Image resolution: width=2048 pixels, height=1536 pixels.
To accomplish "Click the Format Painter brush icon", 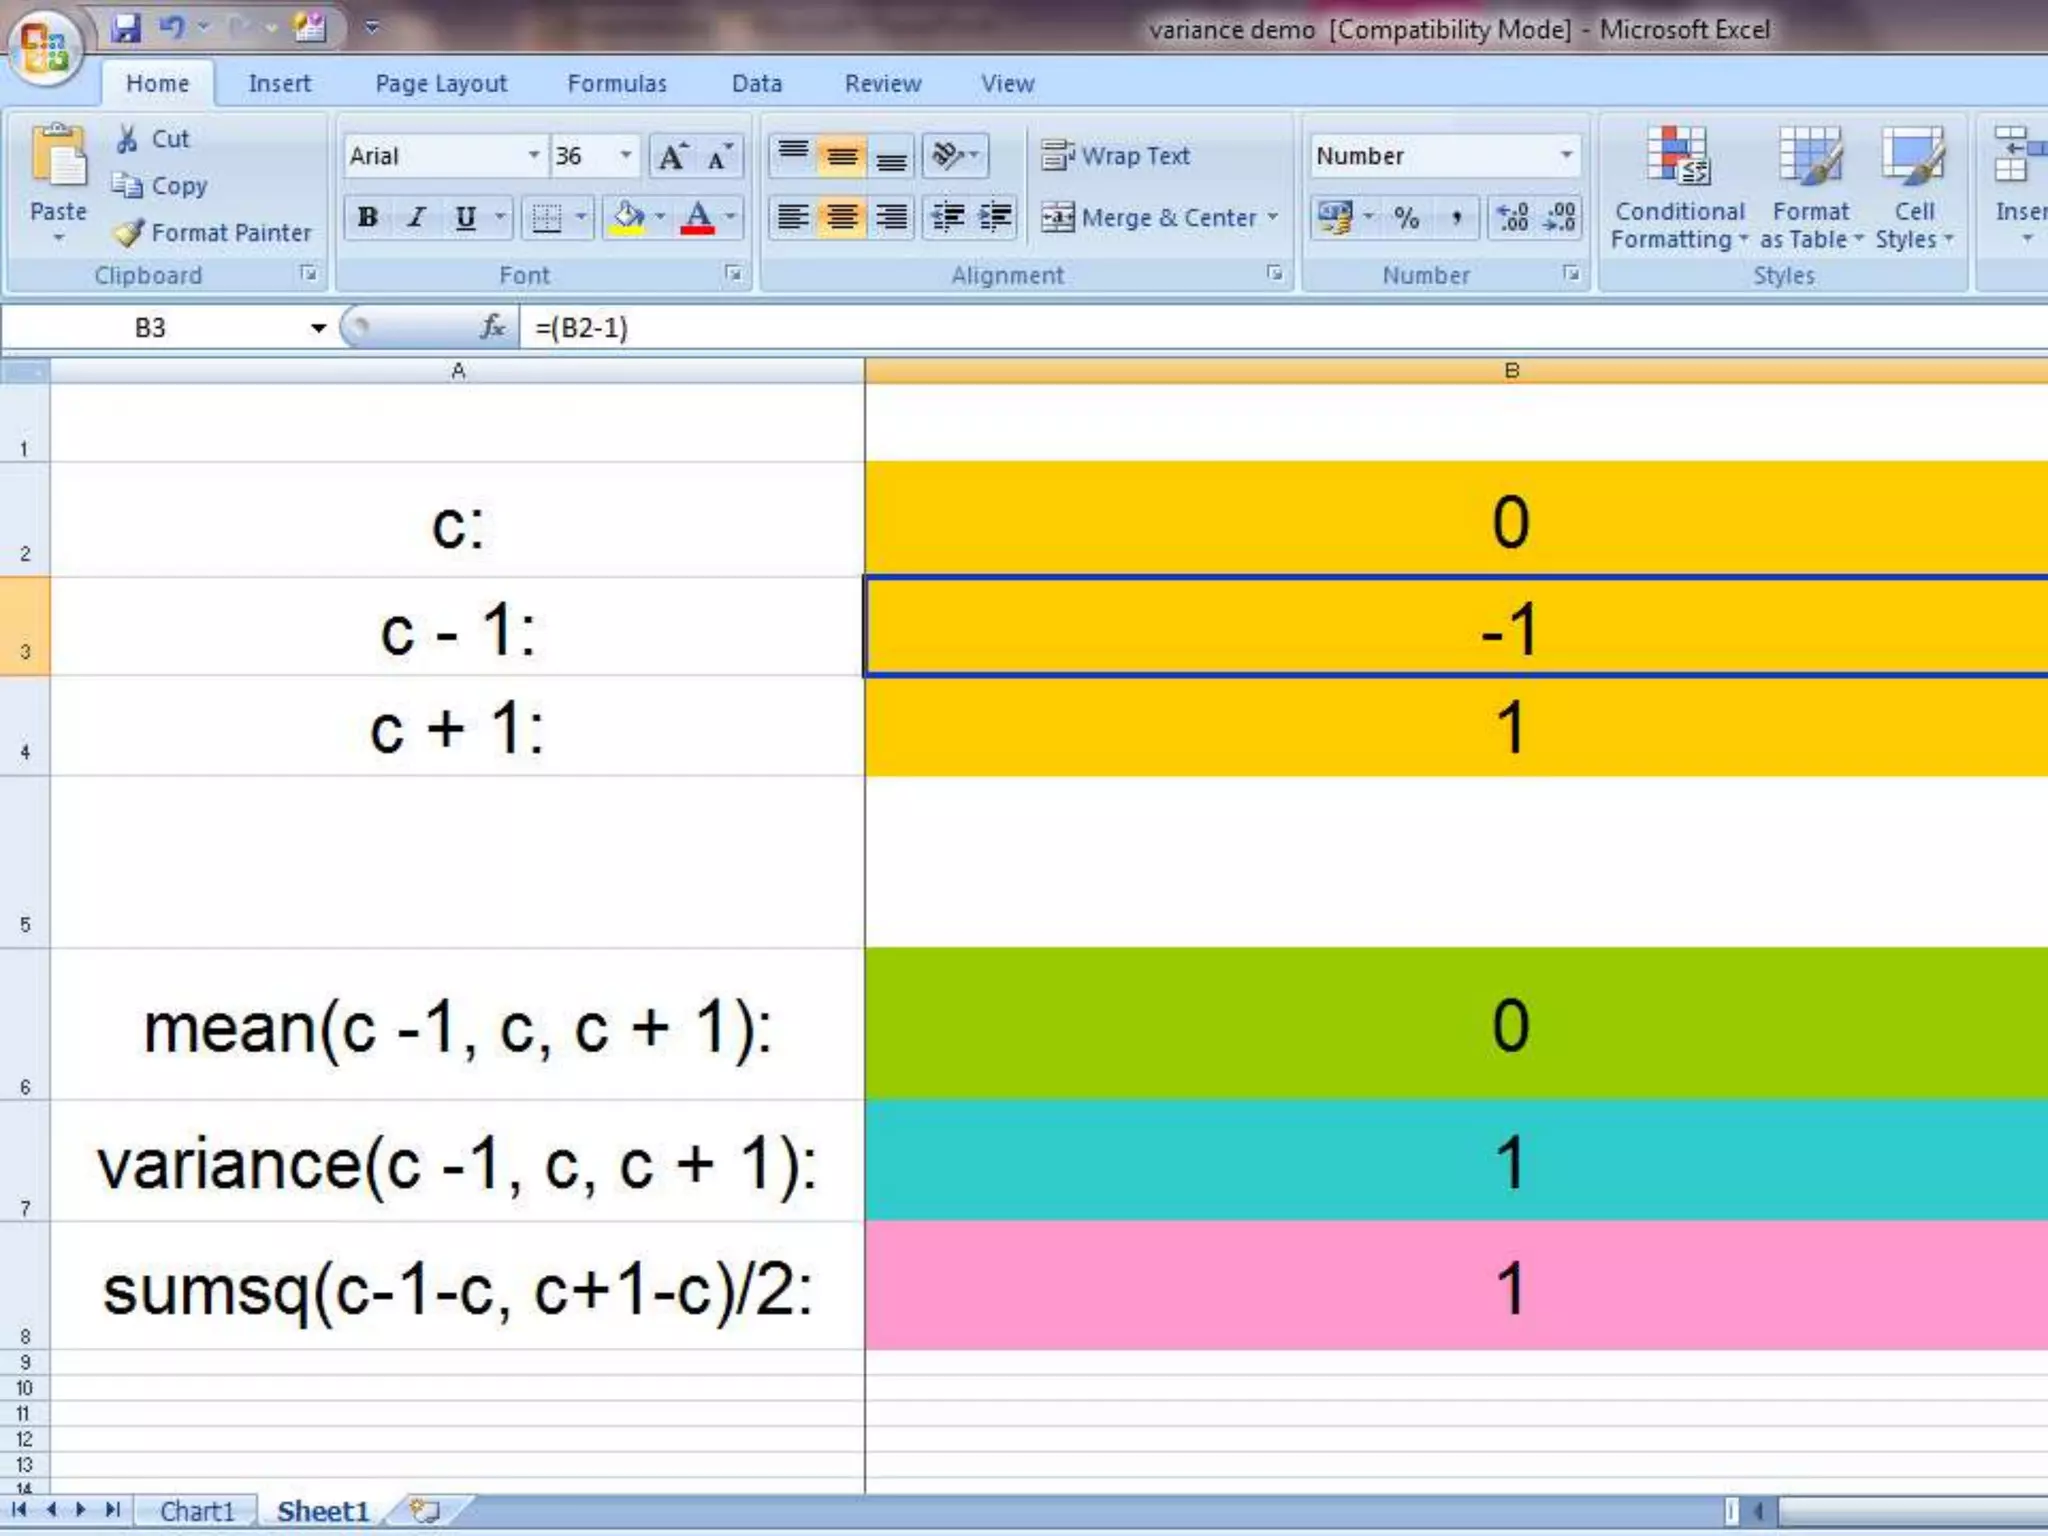I will 129,233.
